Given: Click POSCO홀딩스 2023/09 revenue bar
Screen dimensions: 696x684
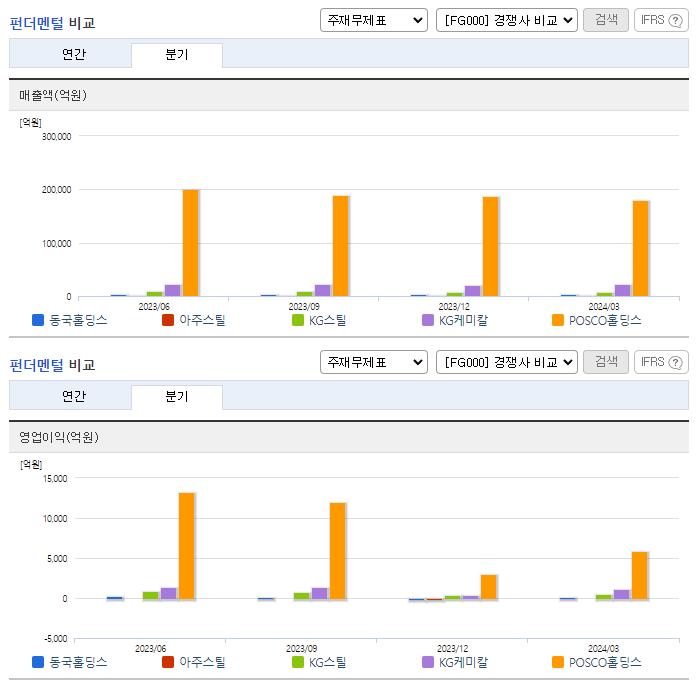Looking at the screenshot, I should 341,246.
